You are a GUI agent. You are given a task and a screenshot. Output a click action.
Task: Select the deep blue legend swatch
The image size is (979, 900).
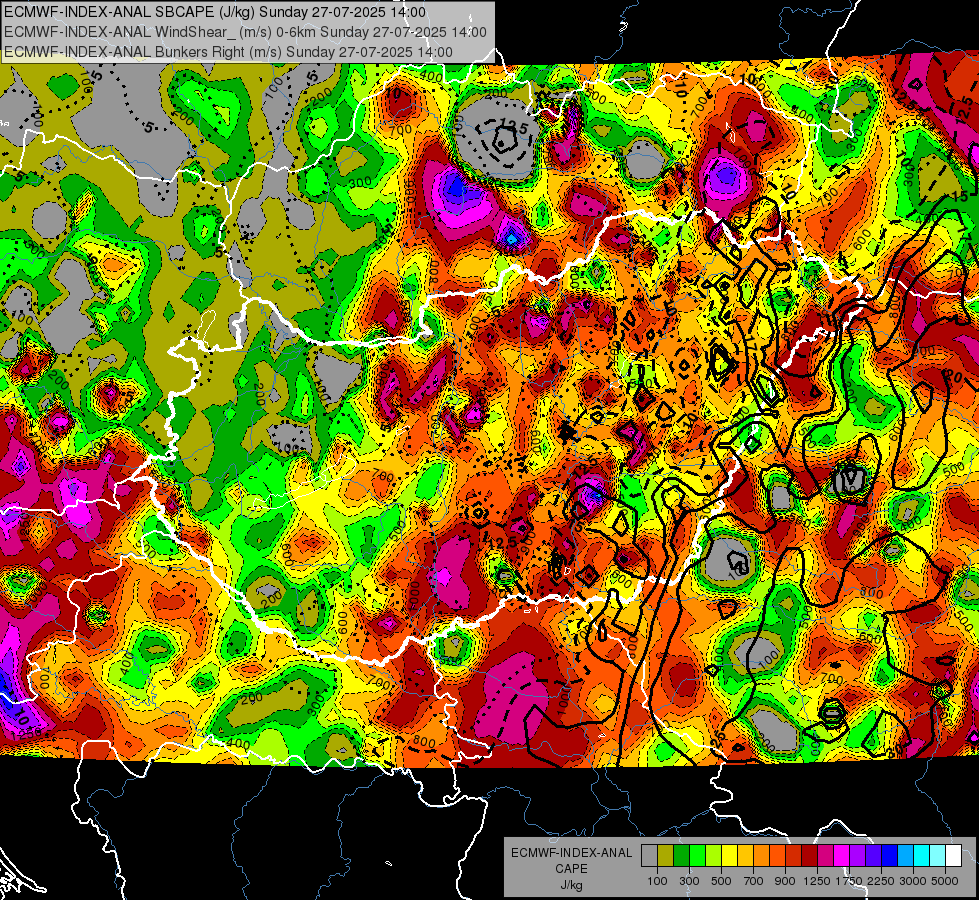[890, 855]
